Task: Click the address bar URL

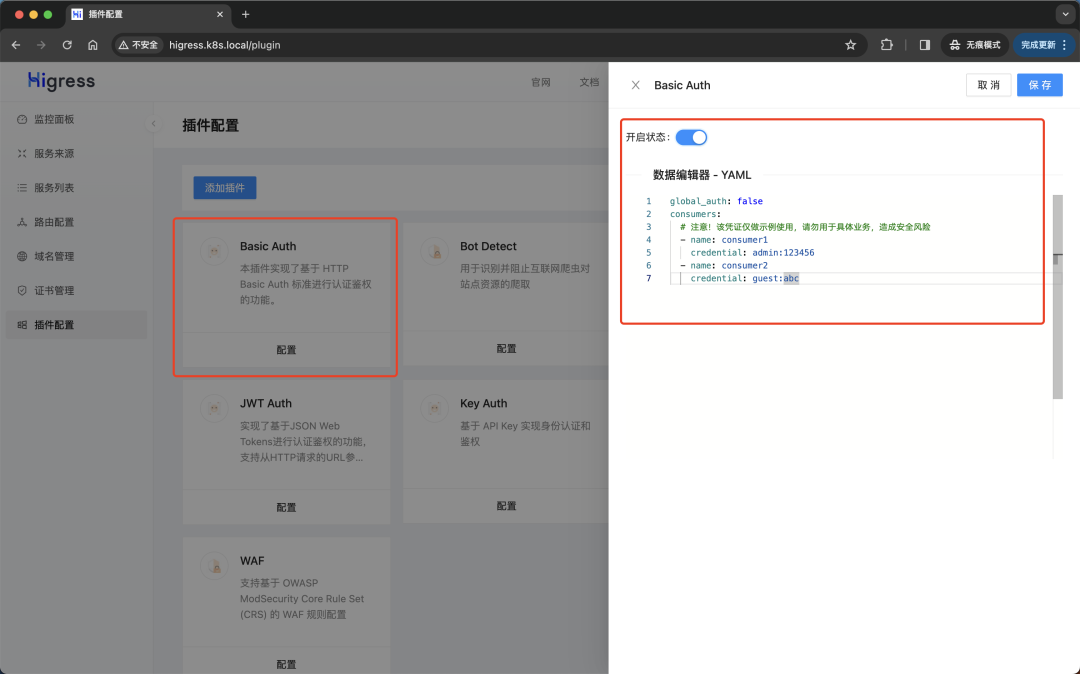Action: (x=225, y=45)
